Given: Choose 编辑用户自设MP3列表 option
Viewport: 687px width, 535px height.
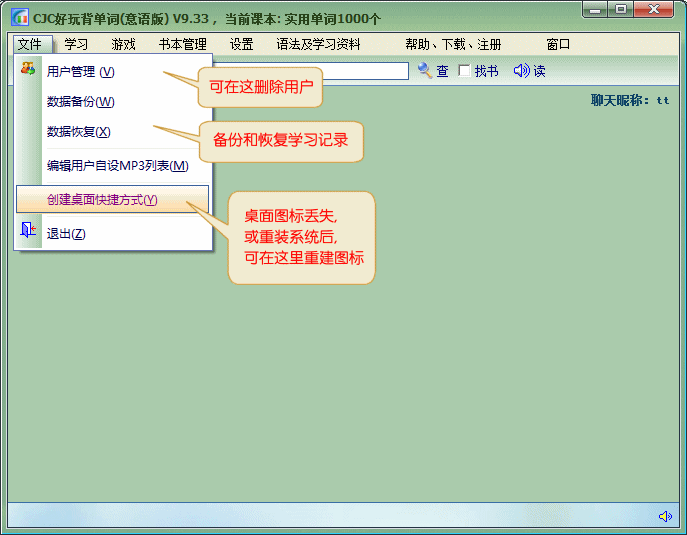Looking at the screenshot, I should pos(117,166).
